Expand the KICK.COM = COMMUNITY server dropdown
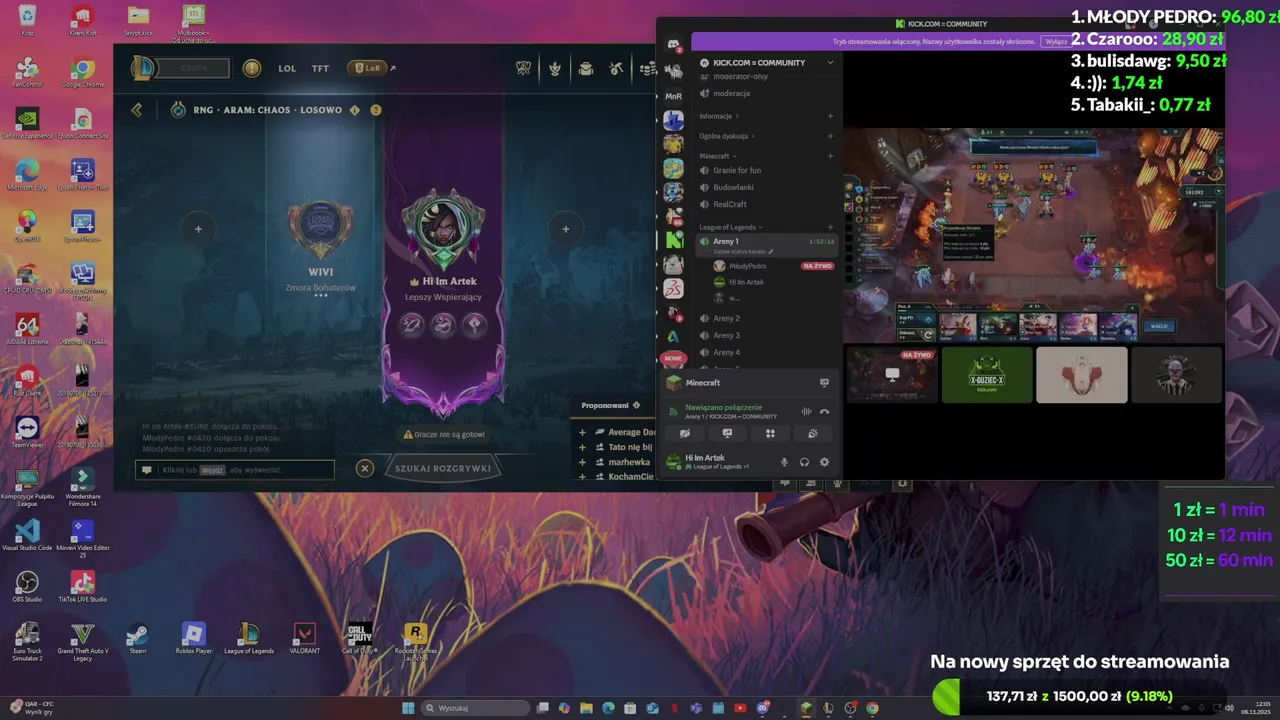The height and width of the screenshot is (720, 1280). point(830,63)
